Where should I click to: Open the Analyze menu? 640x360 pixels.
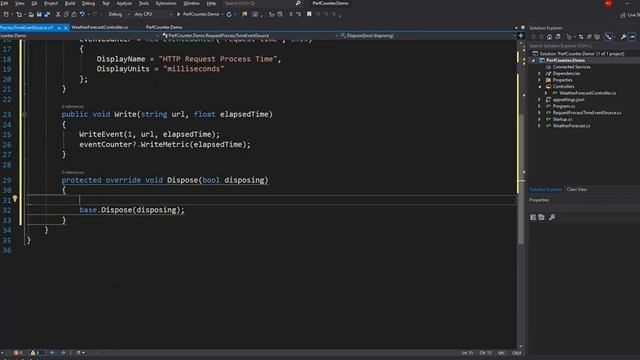tap(124, 3)
